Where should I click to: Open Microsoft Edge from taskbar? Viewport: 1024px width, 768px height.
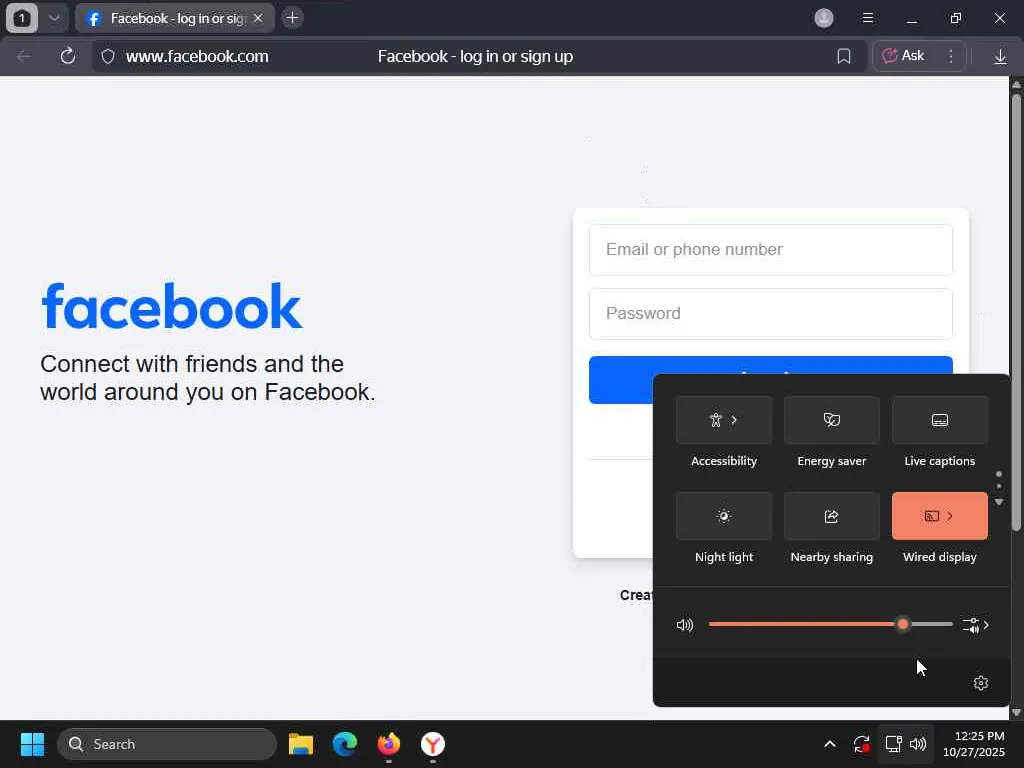(345, 744)
